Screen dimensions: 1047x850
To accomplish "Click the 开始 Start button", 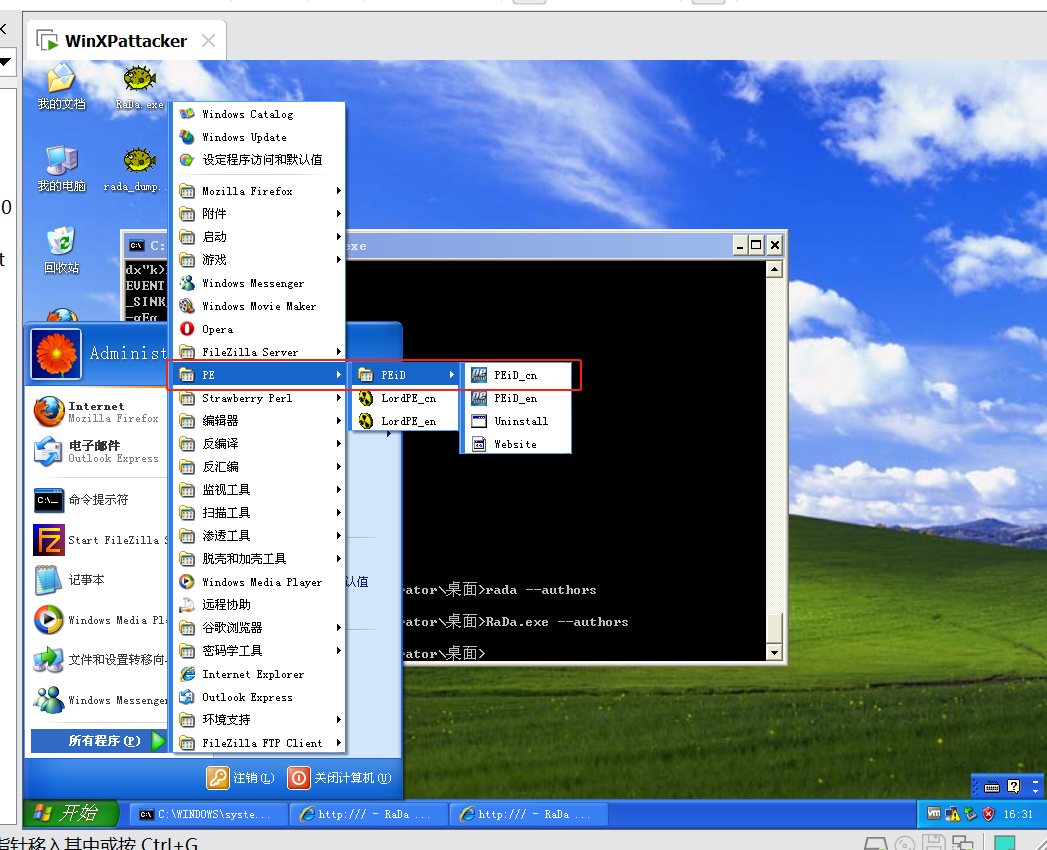I will pos(71,813).
